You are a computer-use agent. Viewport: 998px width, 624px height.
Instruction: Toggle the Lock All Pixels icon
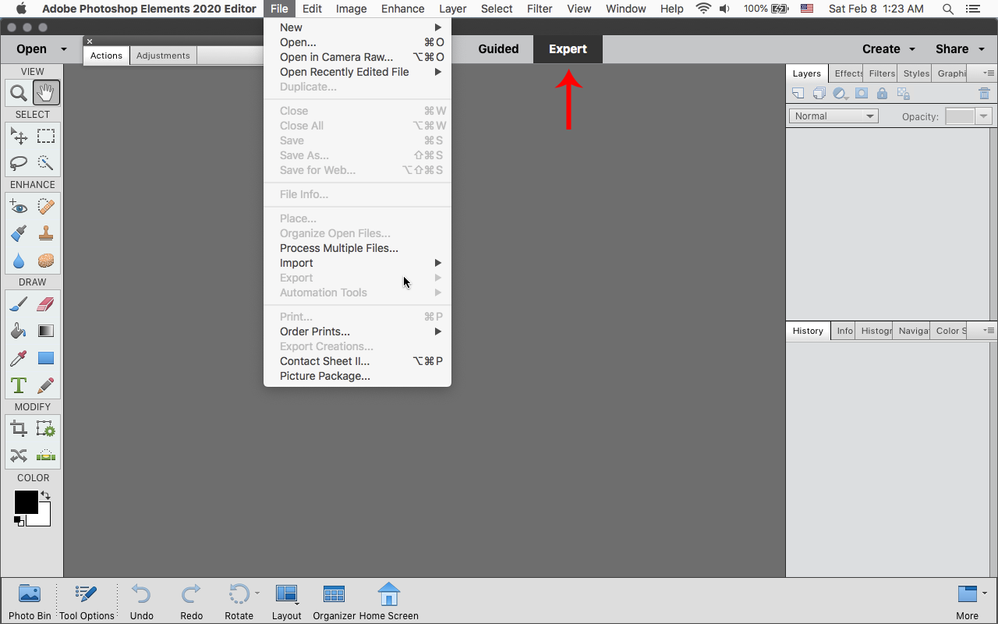pos(882,94)
